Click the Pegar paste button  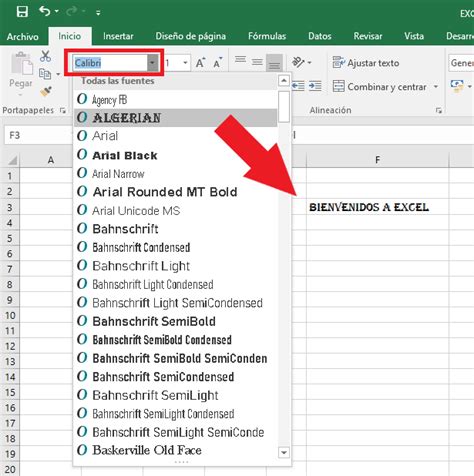tap(21, 74)
